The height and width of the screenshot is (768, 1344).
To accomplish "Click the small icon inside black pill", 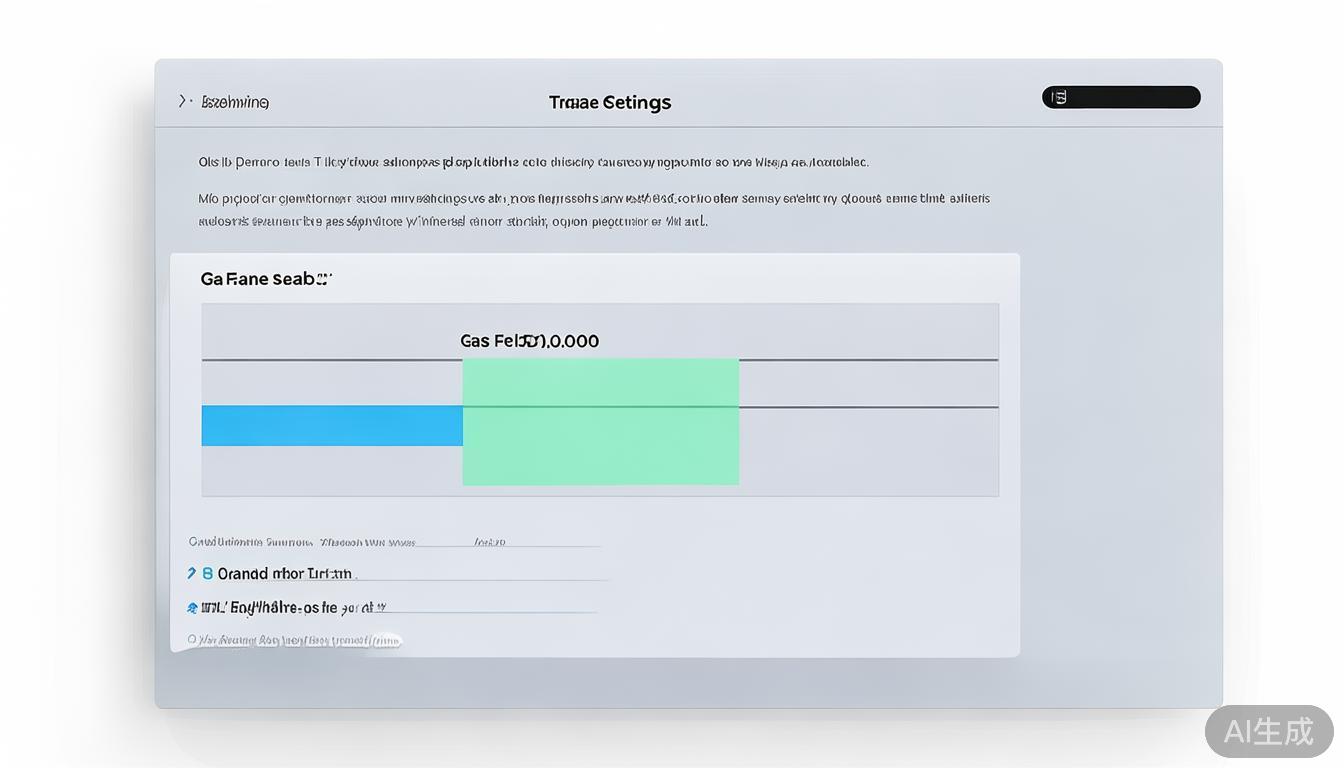I will [x=1060, y=97].
